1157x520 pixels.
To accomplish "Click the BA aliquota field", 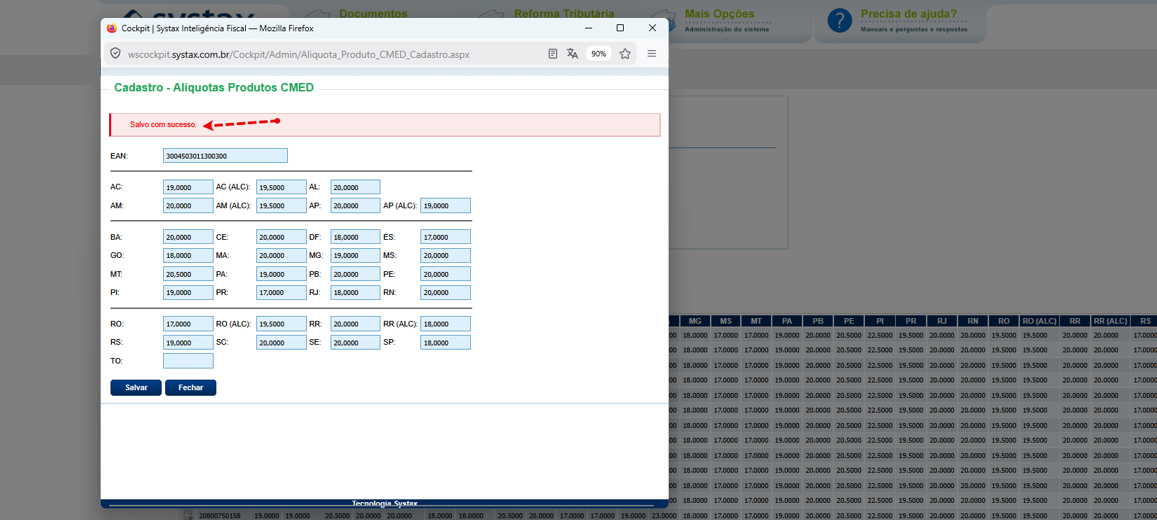I will 188,238.
